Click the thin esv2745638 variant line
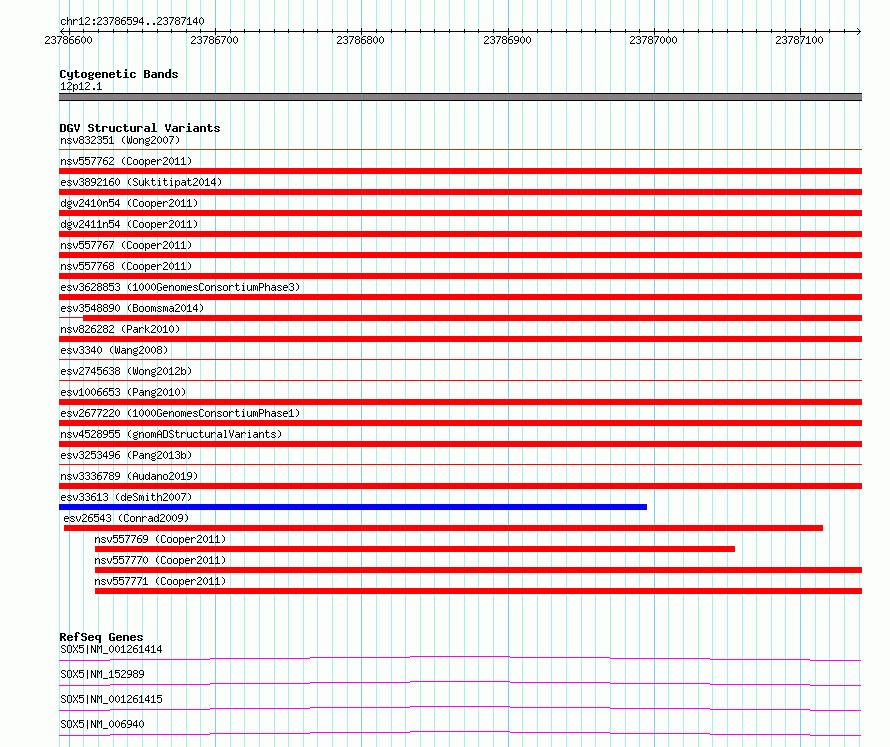890x747 pixels. [460, 380]
